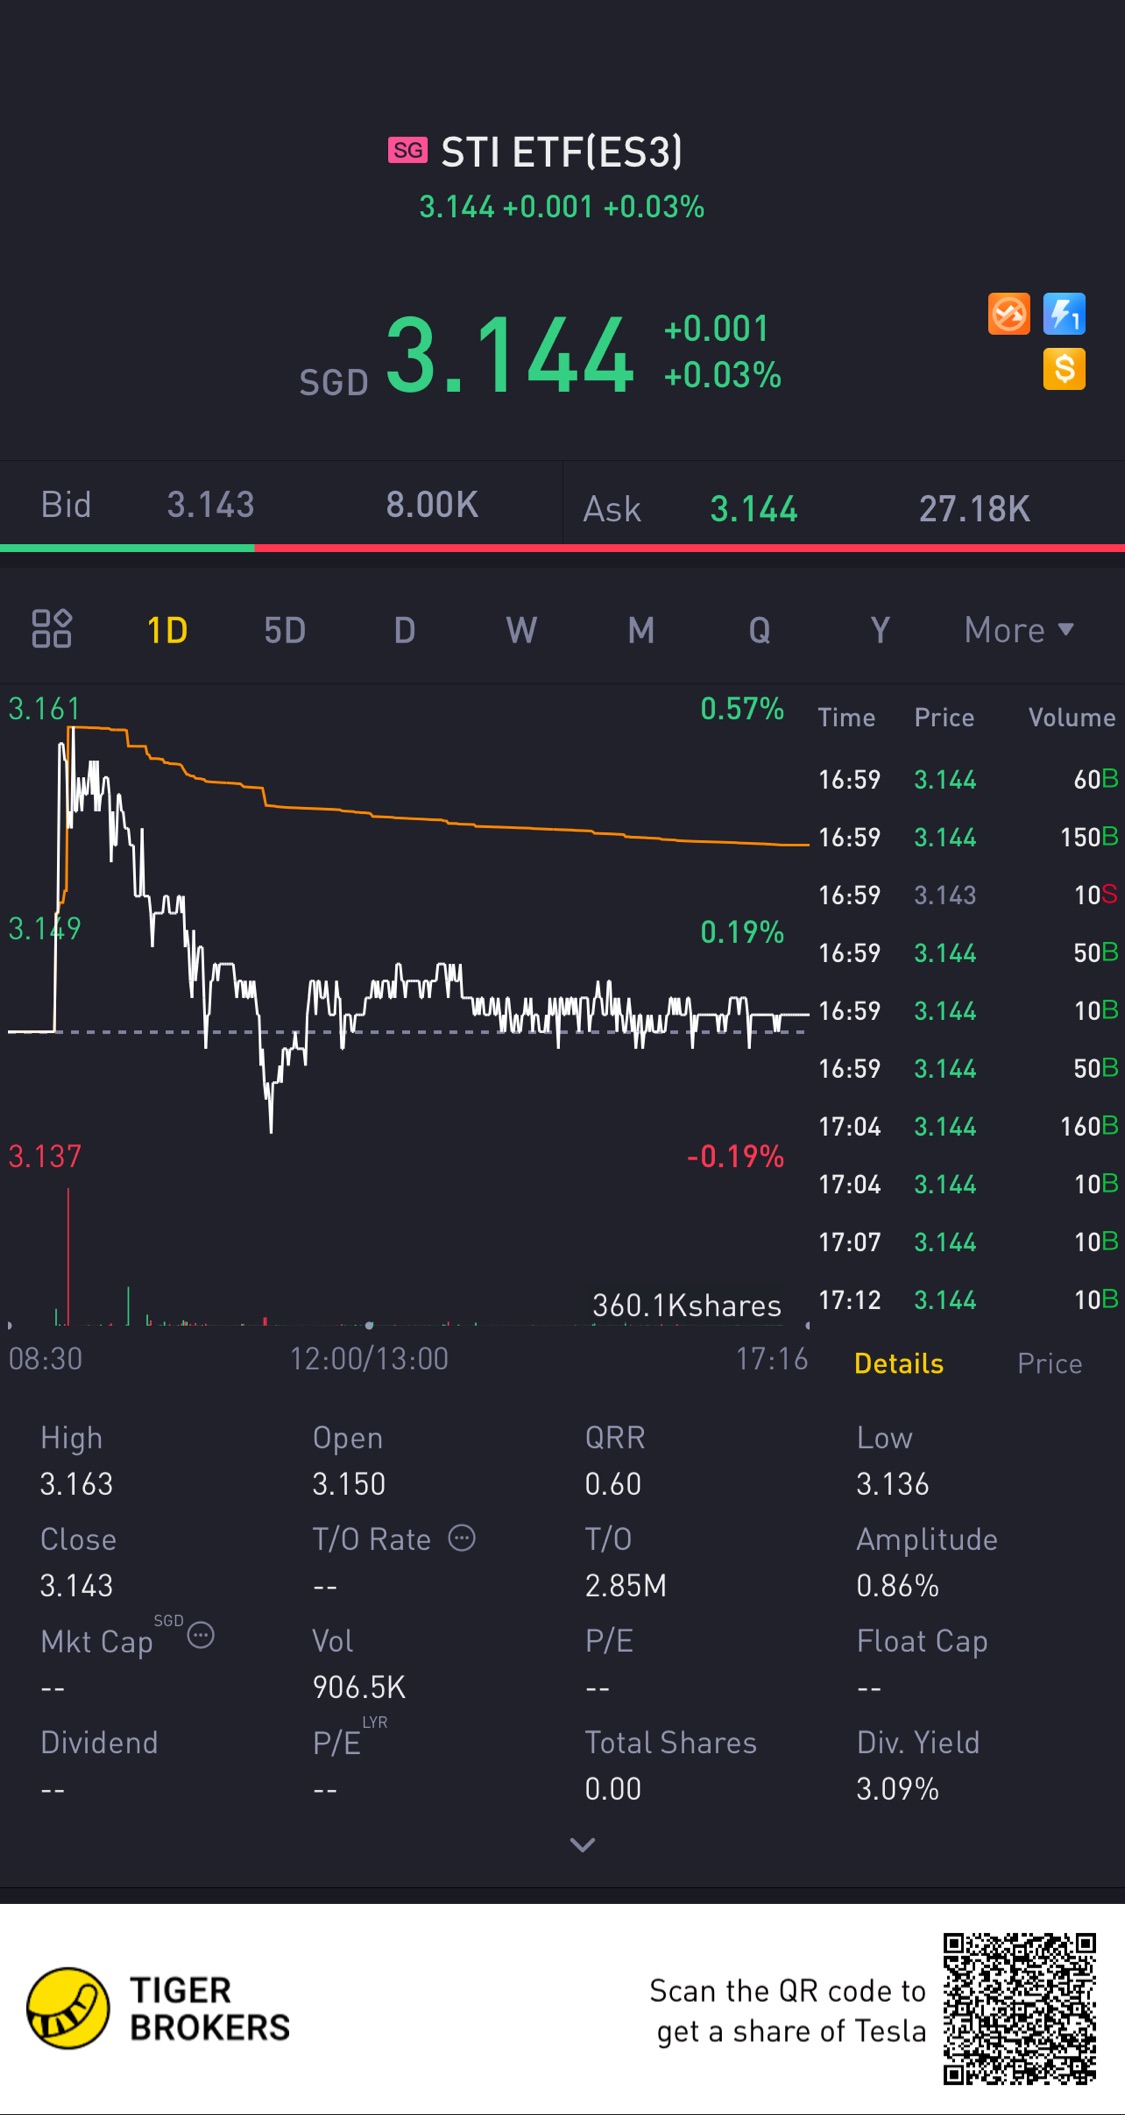Image resolution: width=1125 pixels, height=2115 pixels.
Task: Select the 17:12 trade row
Action: coord(967,1300)
